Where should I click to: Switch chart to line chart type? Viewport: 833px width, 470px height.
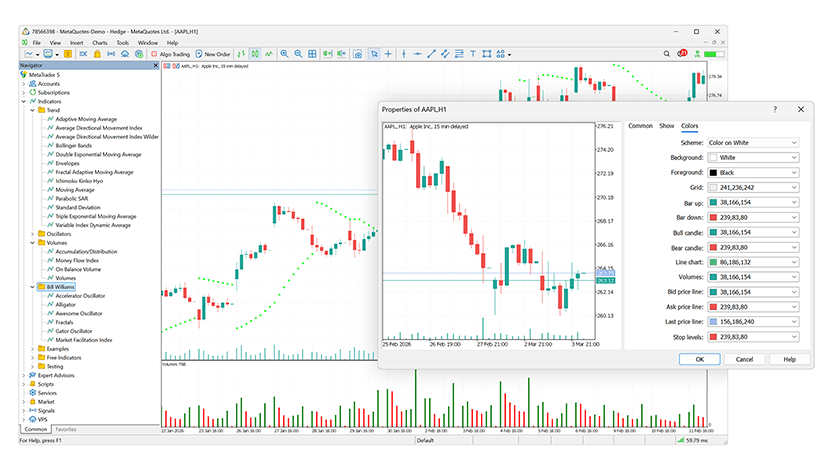coord(269,54)
